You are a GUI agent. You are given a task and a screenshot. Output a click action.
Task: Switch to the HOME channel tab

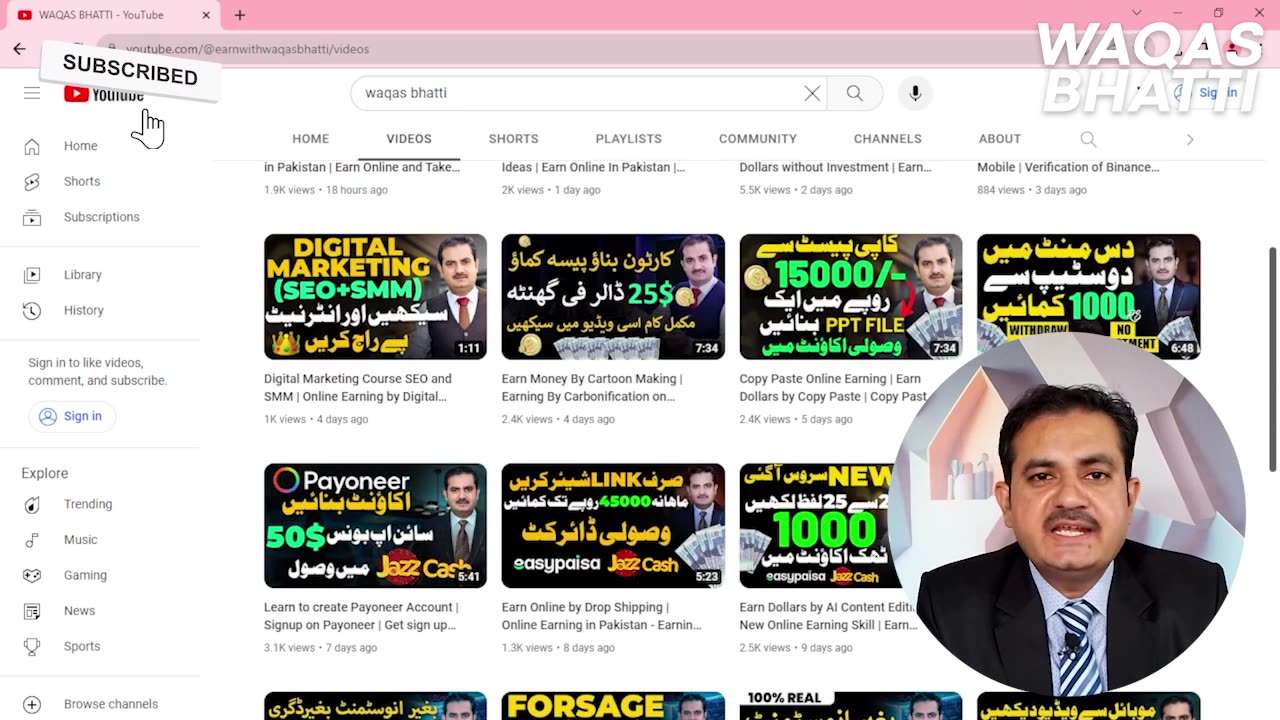(x=310, y=139)
